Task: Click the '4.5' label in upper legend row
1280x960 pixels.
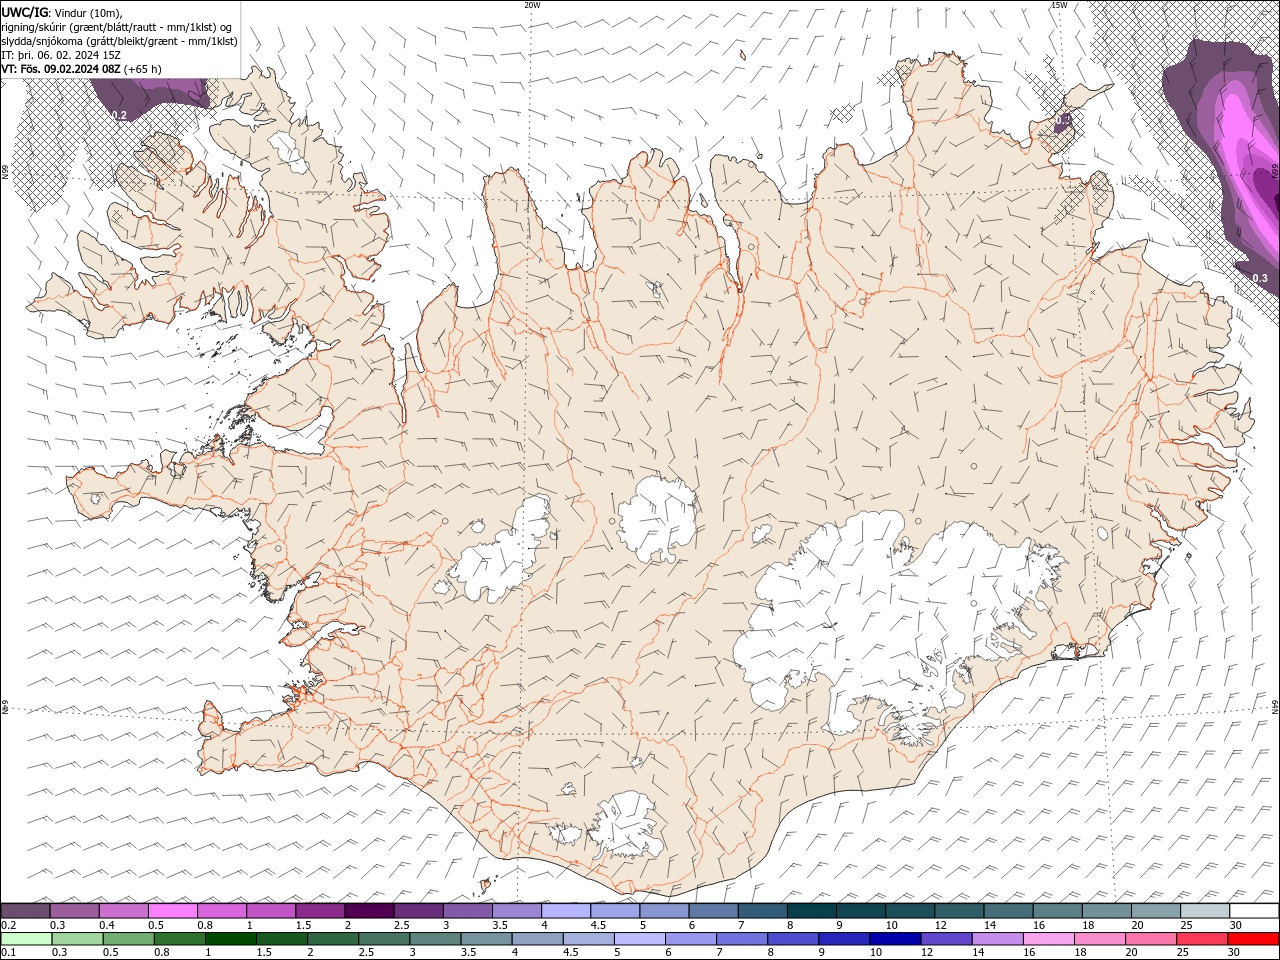Action: pyautogui.click(x=598, y=925)
